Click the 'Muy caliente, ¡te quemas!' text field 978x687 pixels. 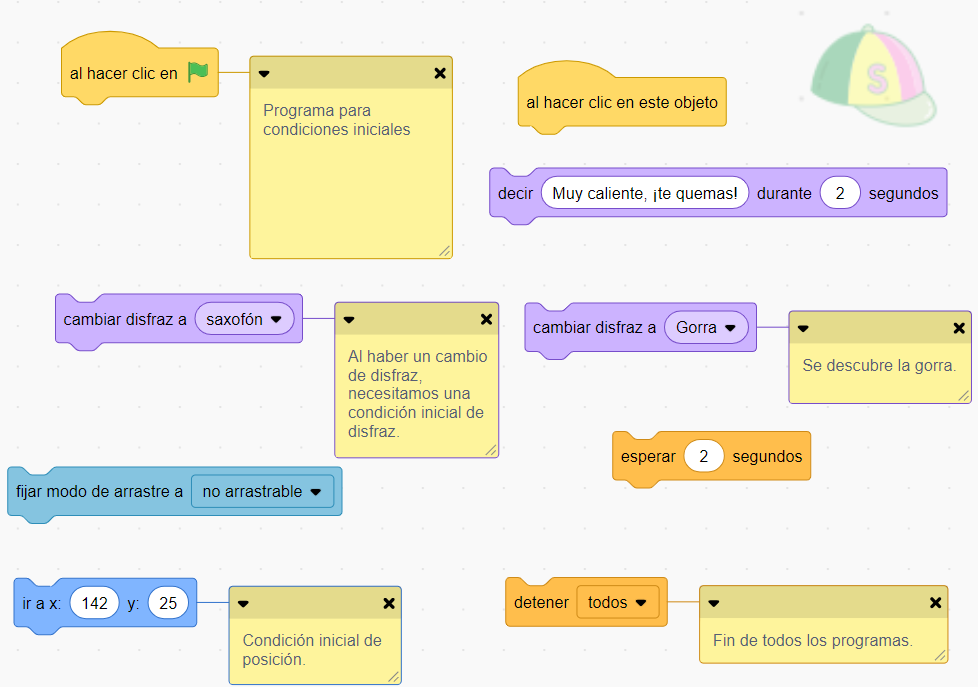pos(645,193)
